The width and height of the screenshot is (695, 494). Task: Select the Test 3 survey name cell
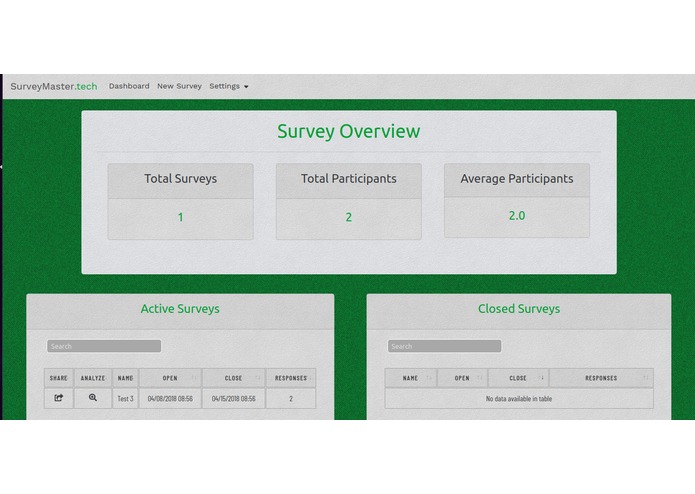pos(125,399)
